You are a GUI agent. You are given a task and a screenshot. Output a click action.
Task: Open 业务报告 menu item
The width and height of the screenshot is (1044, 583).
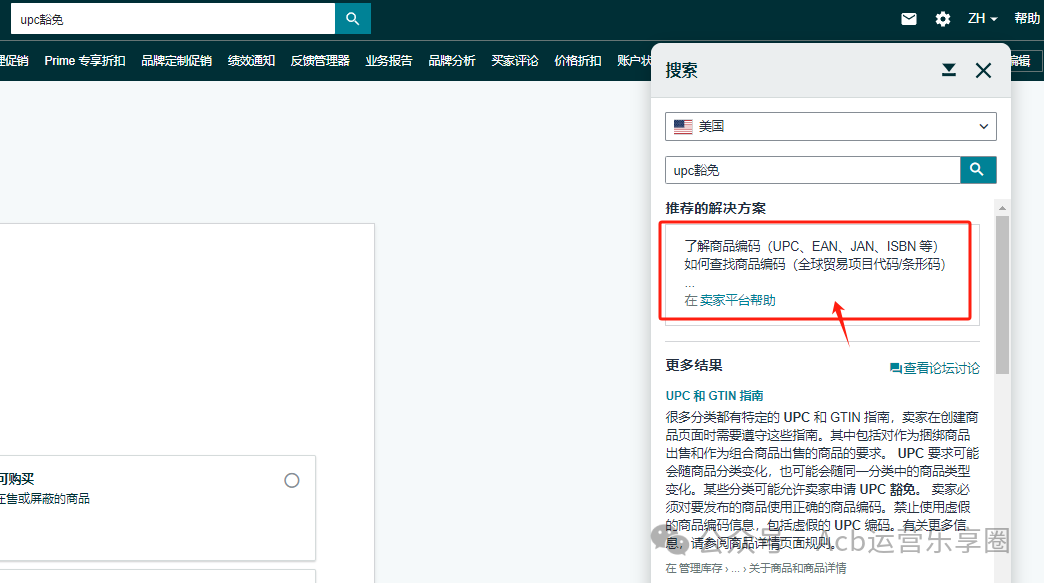[389, 61]
